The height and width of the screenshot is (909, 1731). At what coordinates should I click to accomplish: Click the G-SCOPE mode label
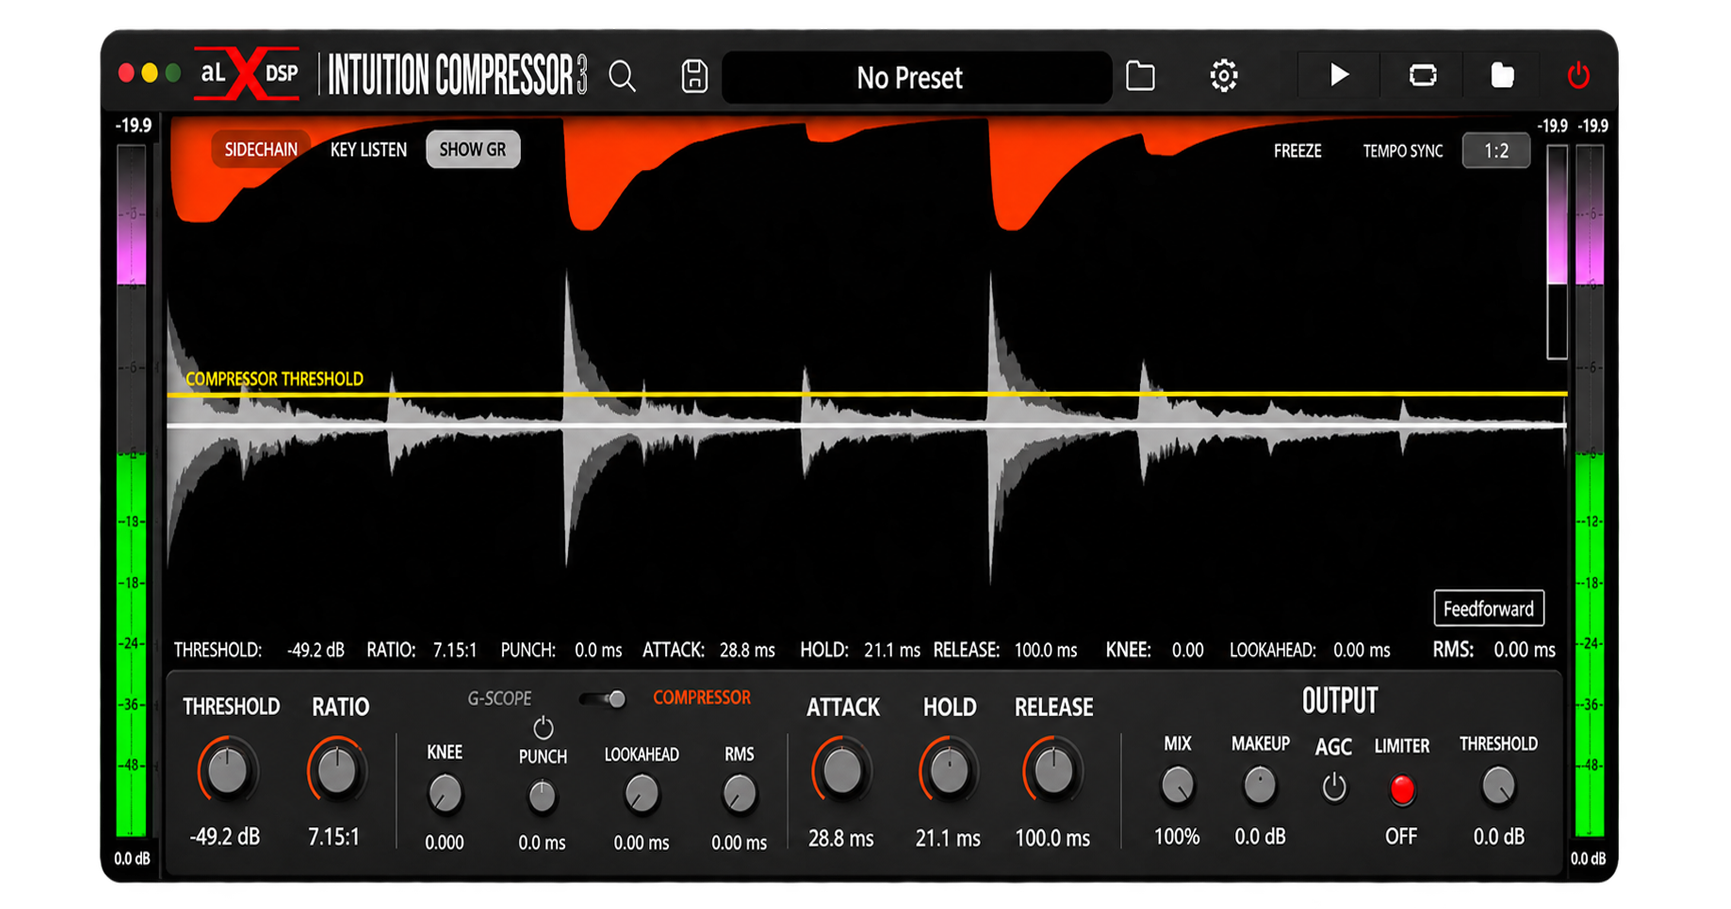[500, 699]
